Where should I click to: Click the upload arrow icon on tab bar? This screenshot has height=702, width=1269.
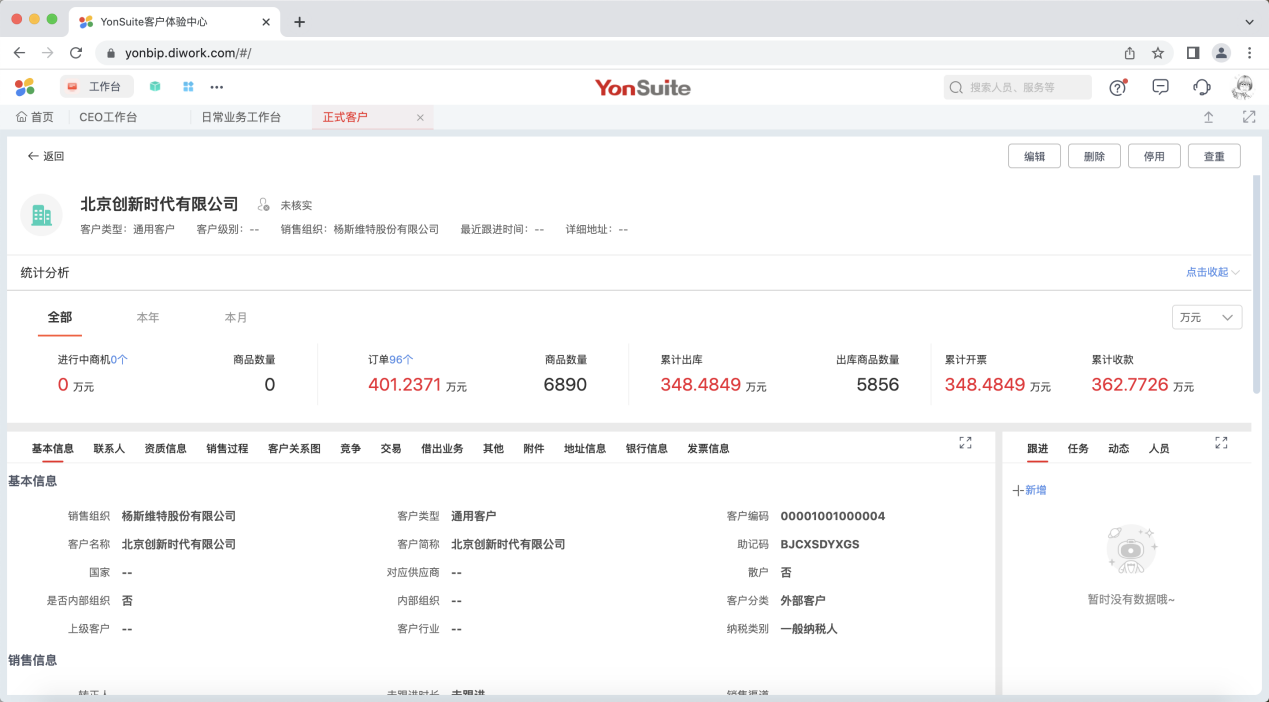click(x=1208, y=117)
